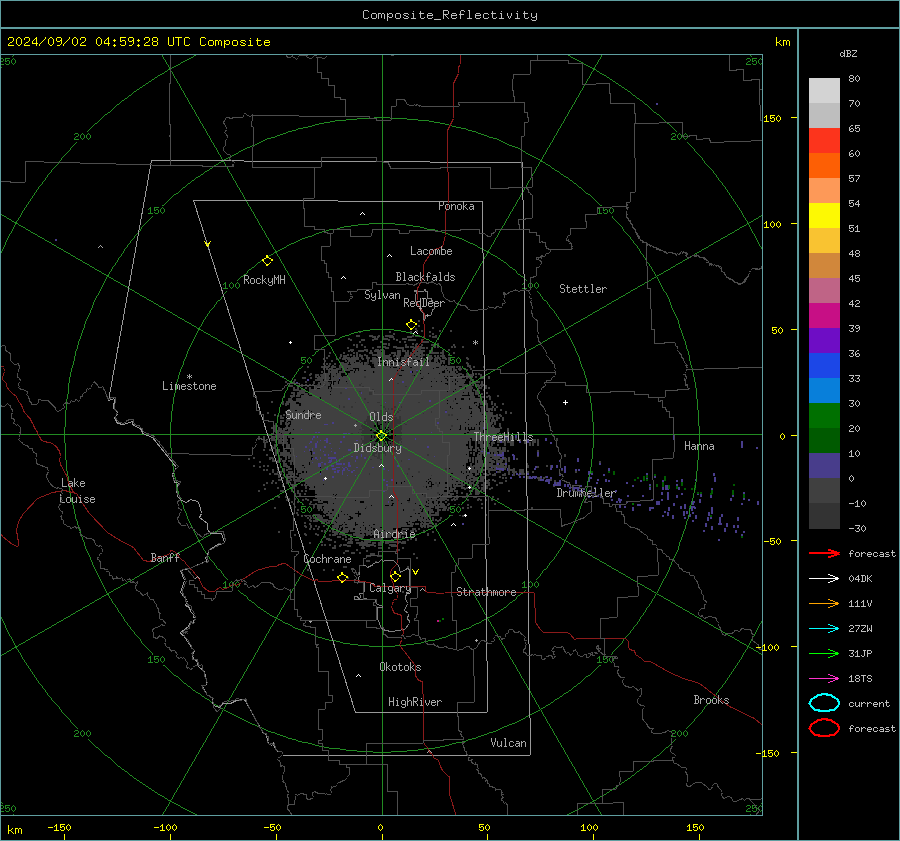Click the cyan current ellipse icon
The width and height of the screenshot is (900, 841).
point(824,703)
